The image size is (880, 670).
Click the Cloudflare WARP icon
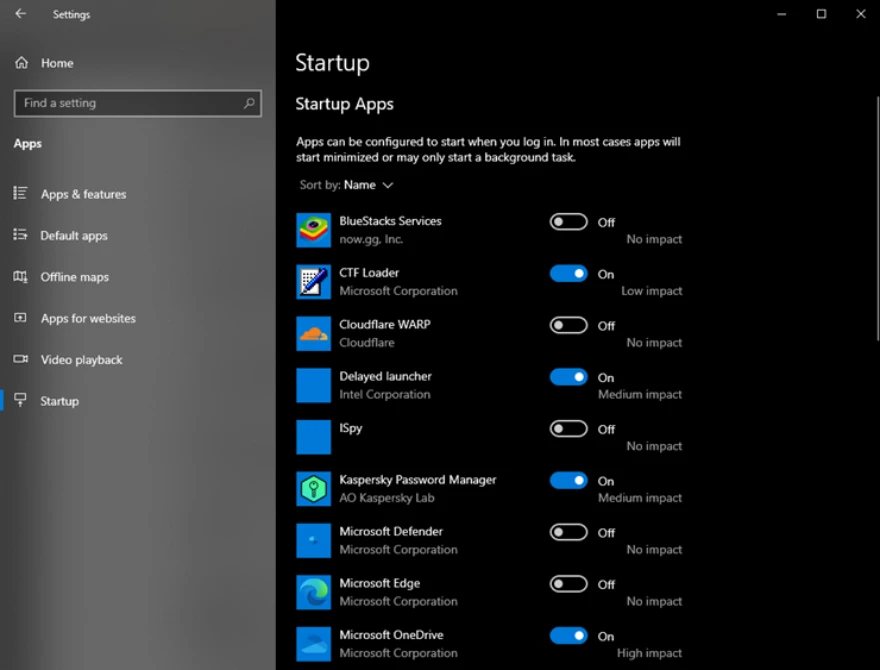click(x=314, y=333)
